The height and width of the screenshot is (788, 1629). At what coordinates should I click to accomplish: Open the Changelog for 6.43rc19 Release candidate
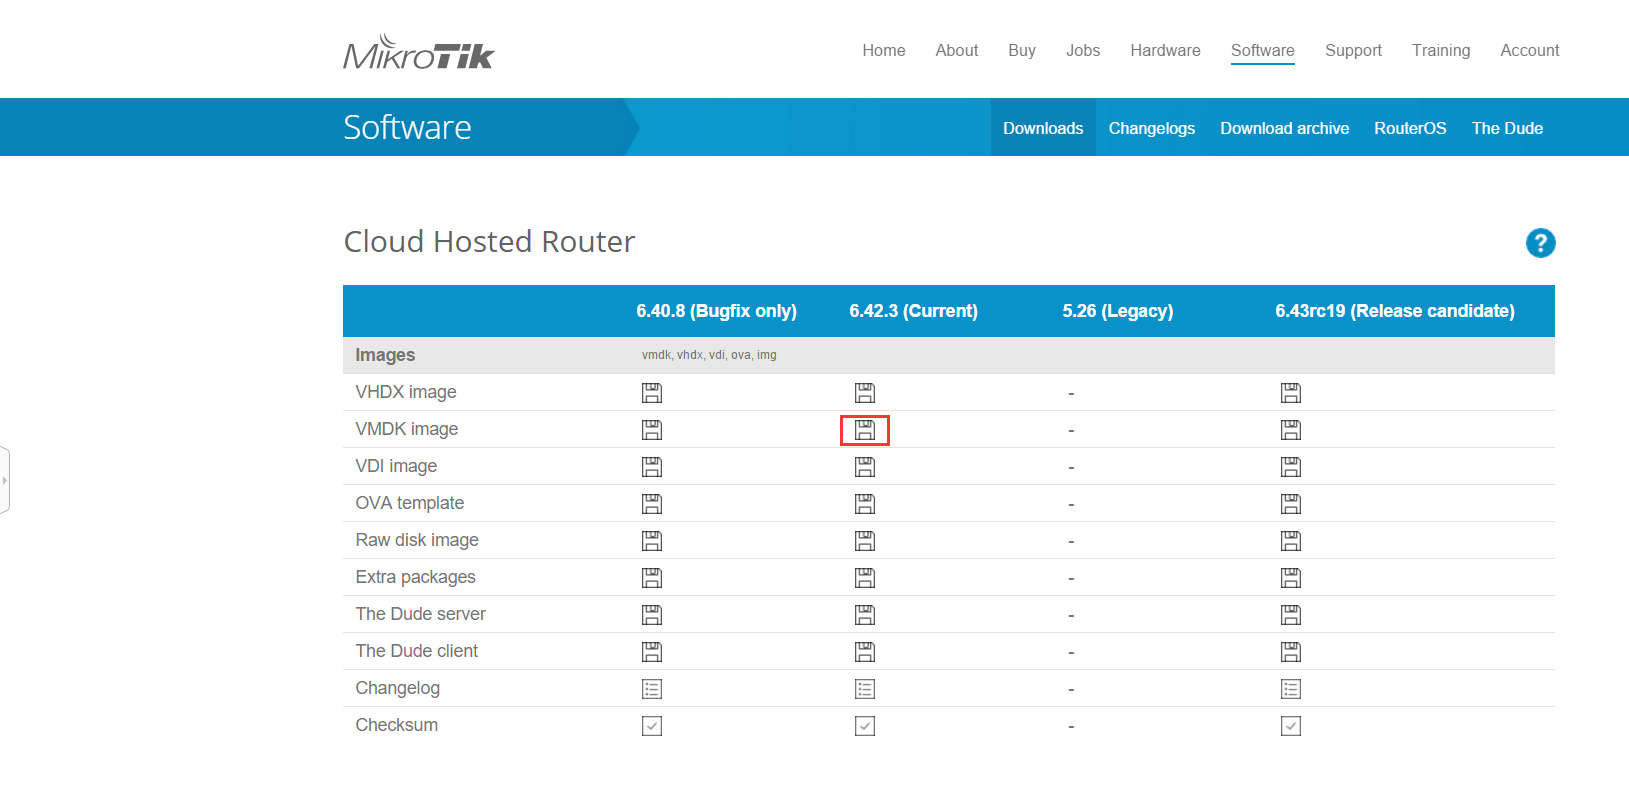(1291, 689)
